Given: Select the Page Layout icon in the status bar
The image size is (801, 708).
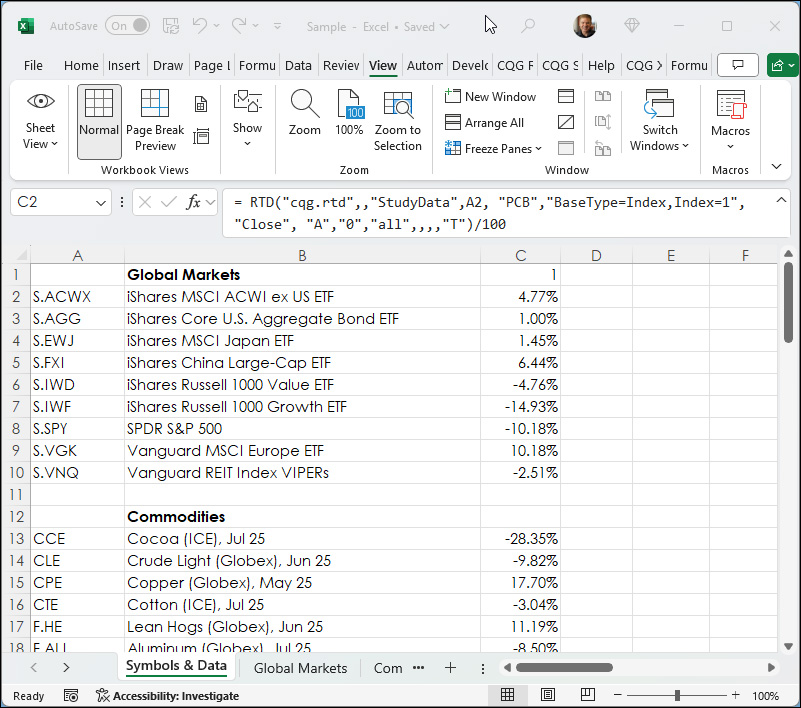Looking at the screenshot, I should [x=548, y=695].
